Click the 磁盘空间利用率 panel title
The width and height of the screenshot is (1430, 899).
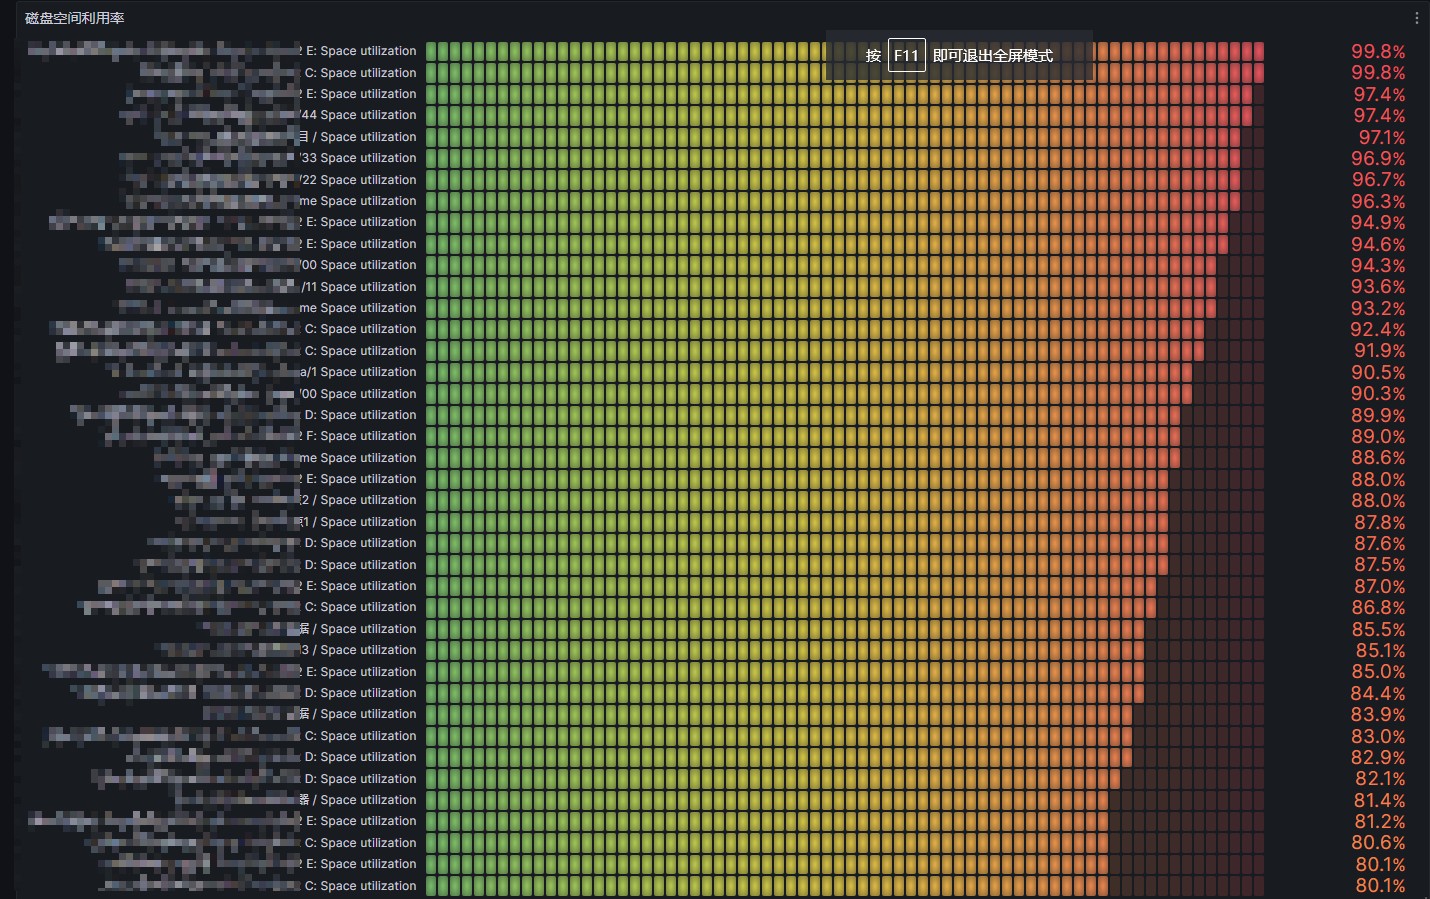(x=75, y=18)
